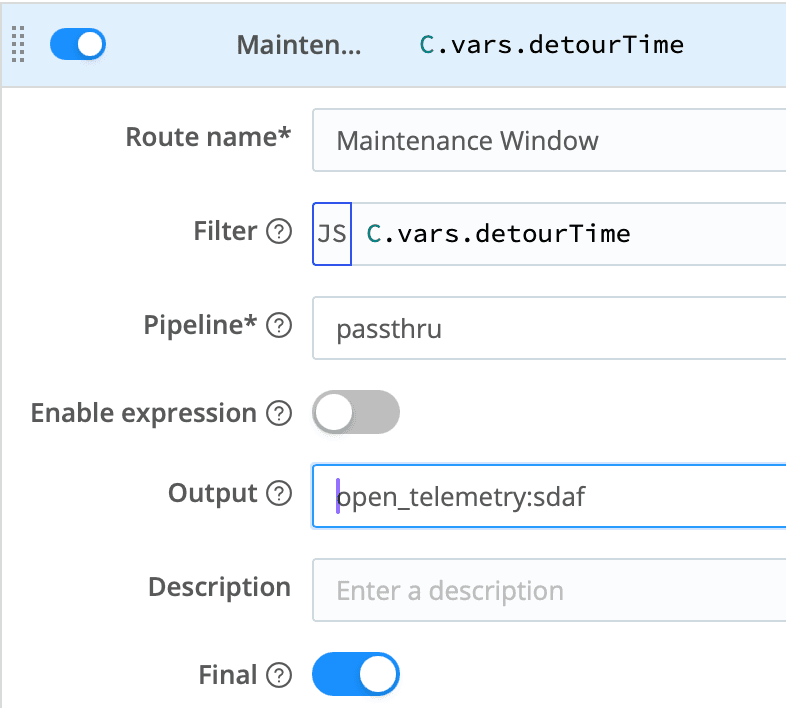Open the Filter help tooltip icon
Image resolution: width=786 pixels, height=708 pixels.
click(x=279, y=233)
